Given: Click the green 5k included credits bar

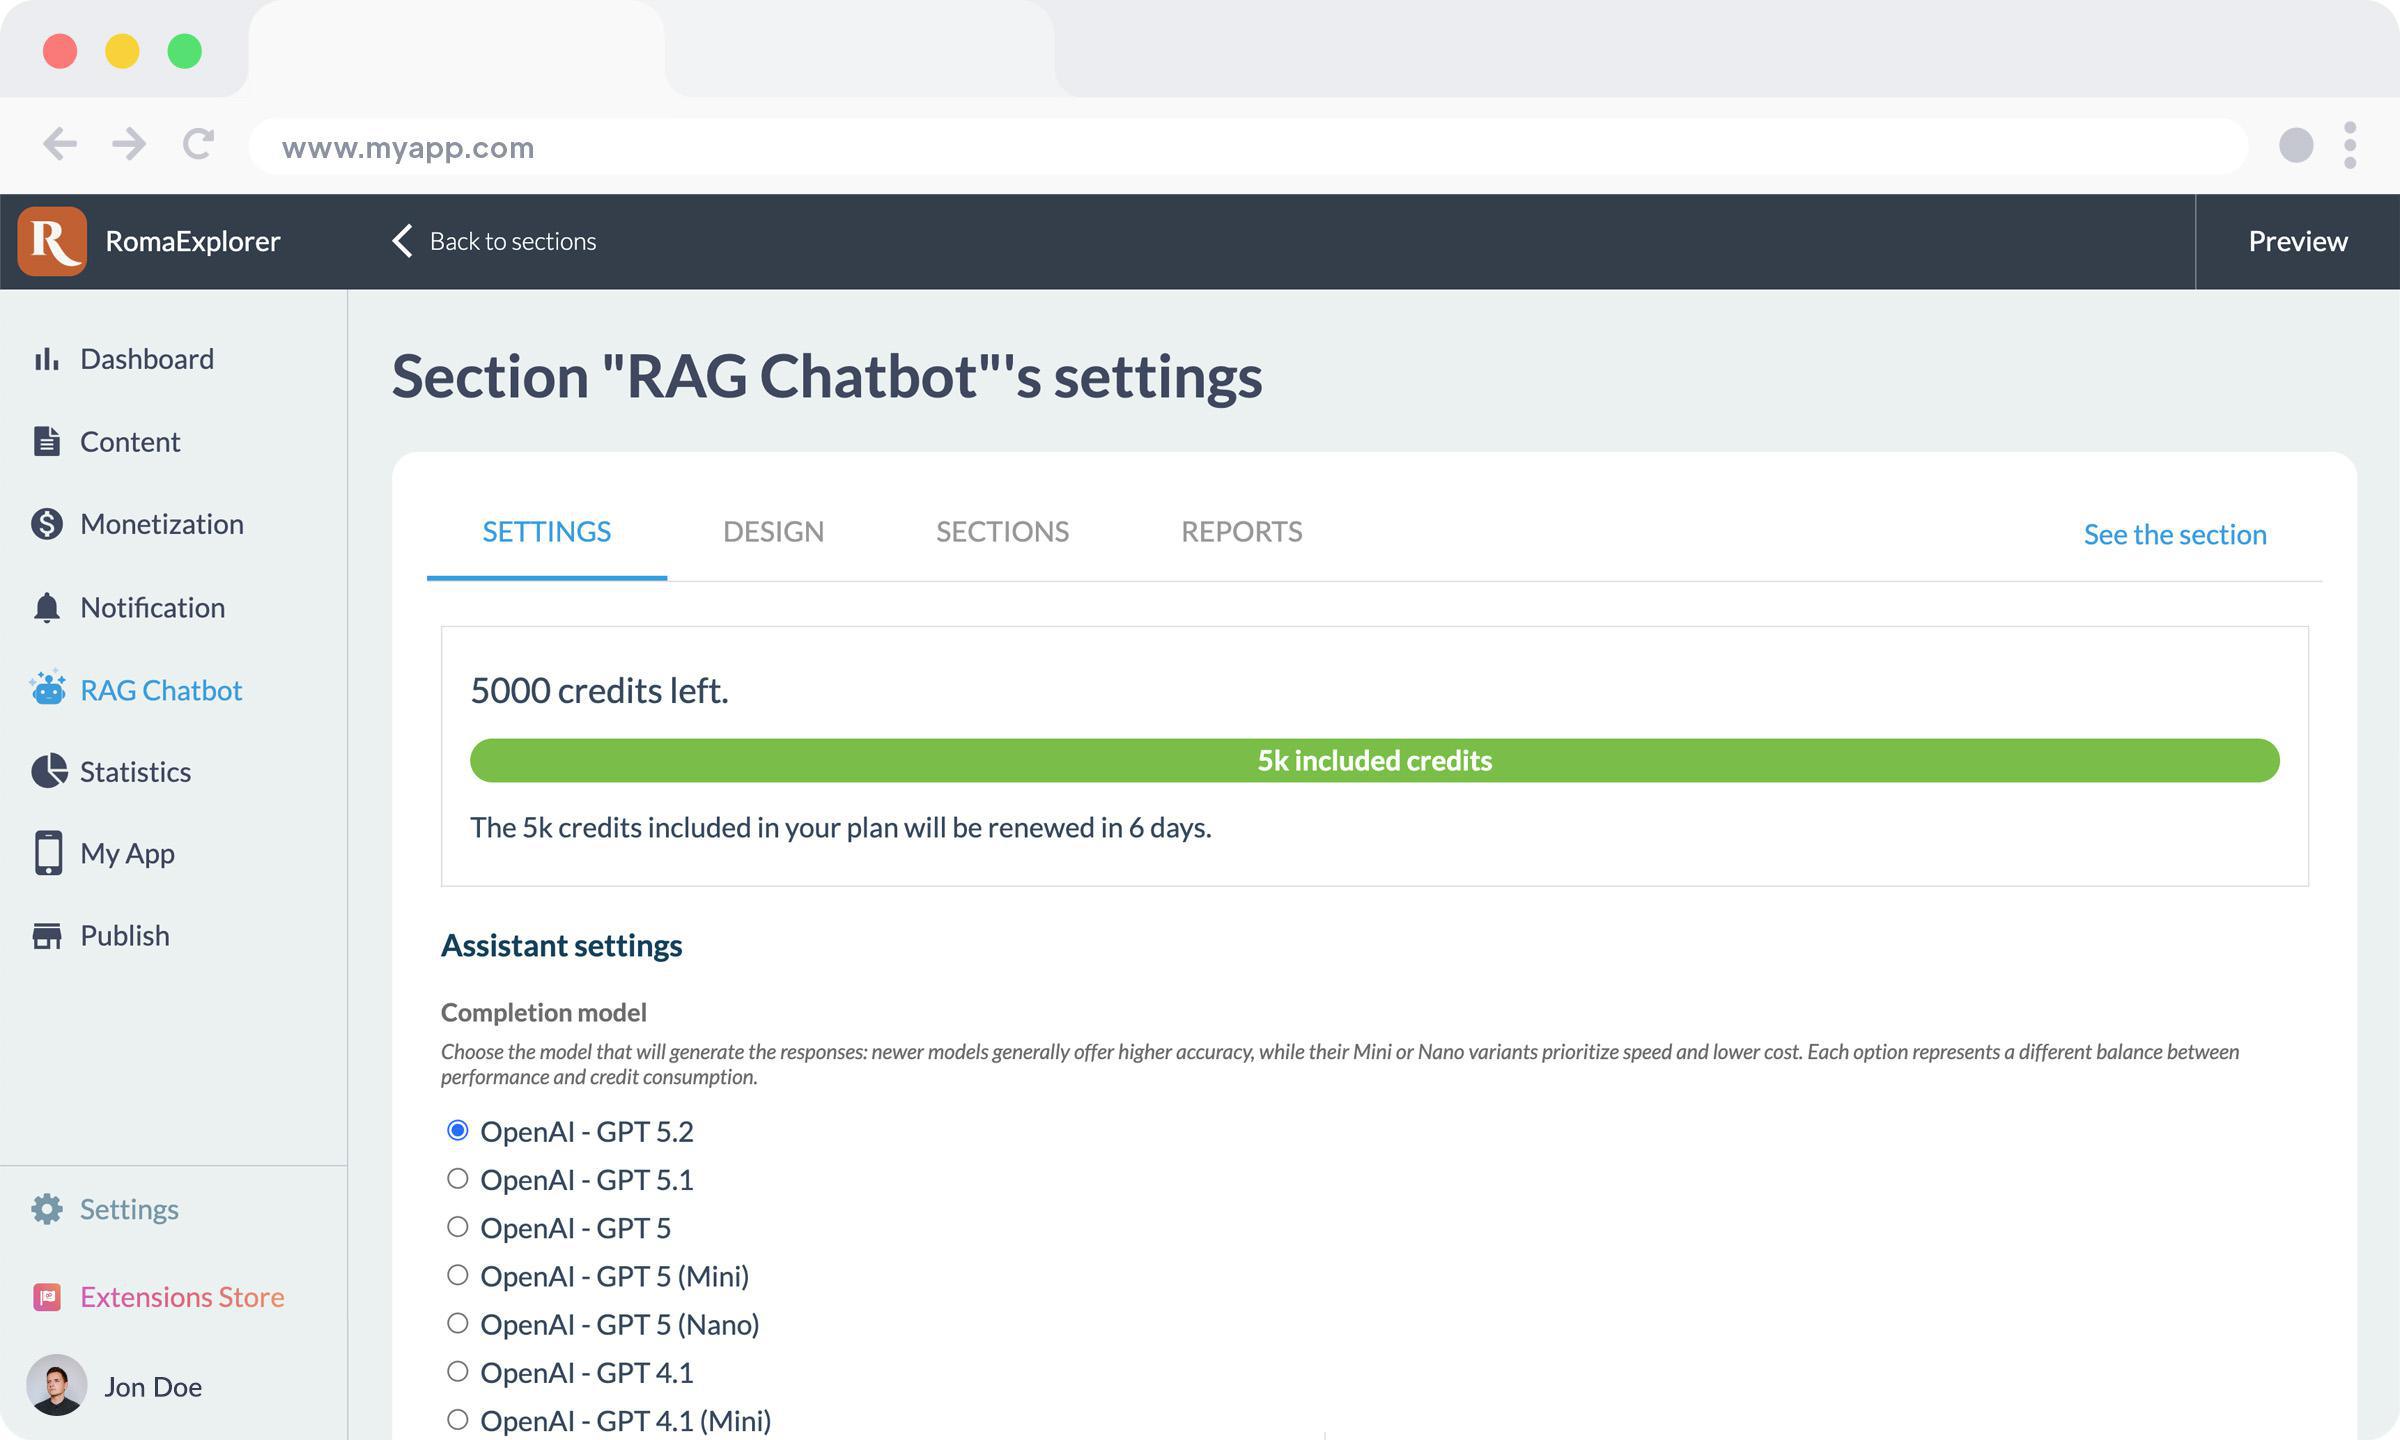Looking at the screenshot, I should click(x=1374, y=761).
